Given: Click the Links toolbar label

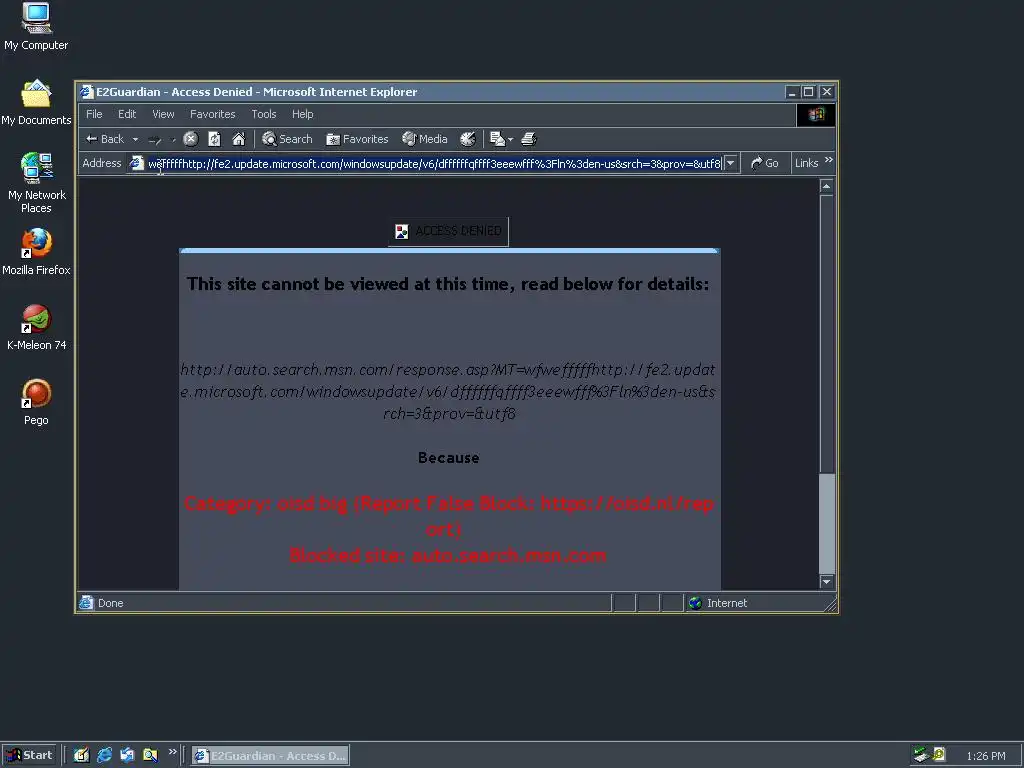Looking at the screenshot, I should (807, 163).
